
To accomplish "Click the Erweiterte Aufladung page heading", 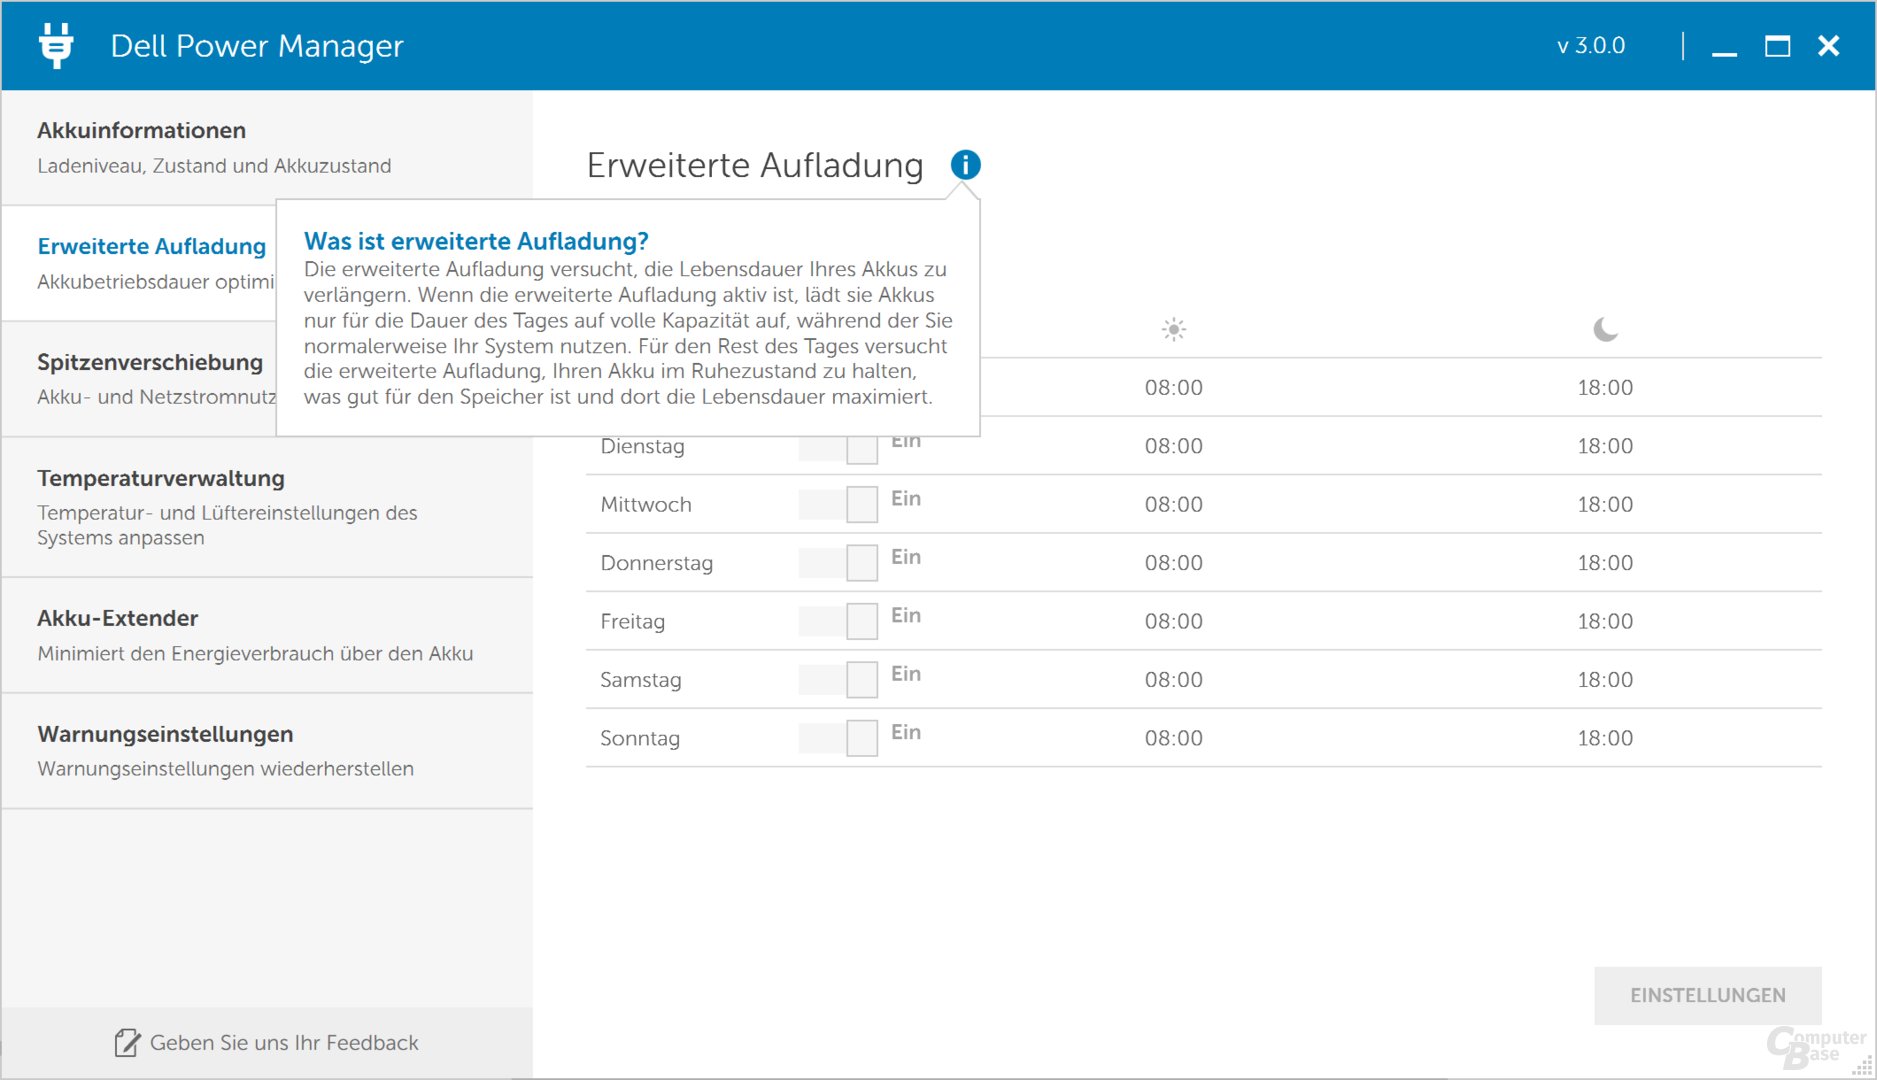I will pyautogui.click(x=755, y=165).
